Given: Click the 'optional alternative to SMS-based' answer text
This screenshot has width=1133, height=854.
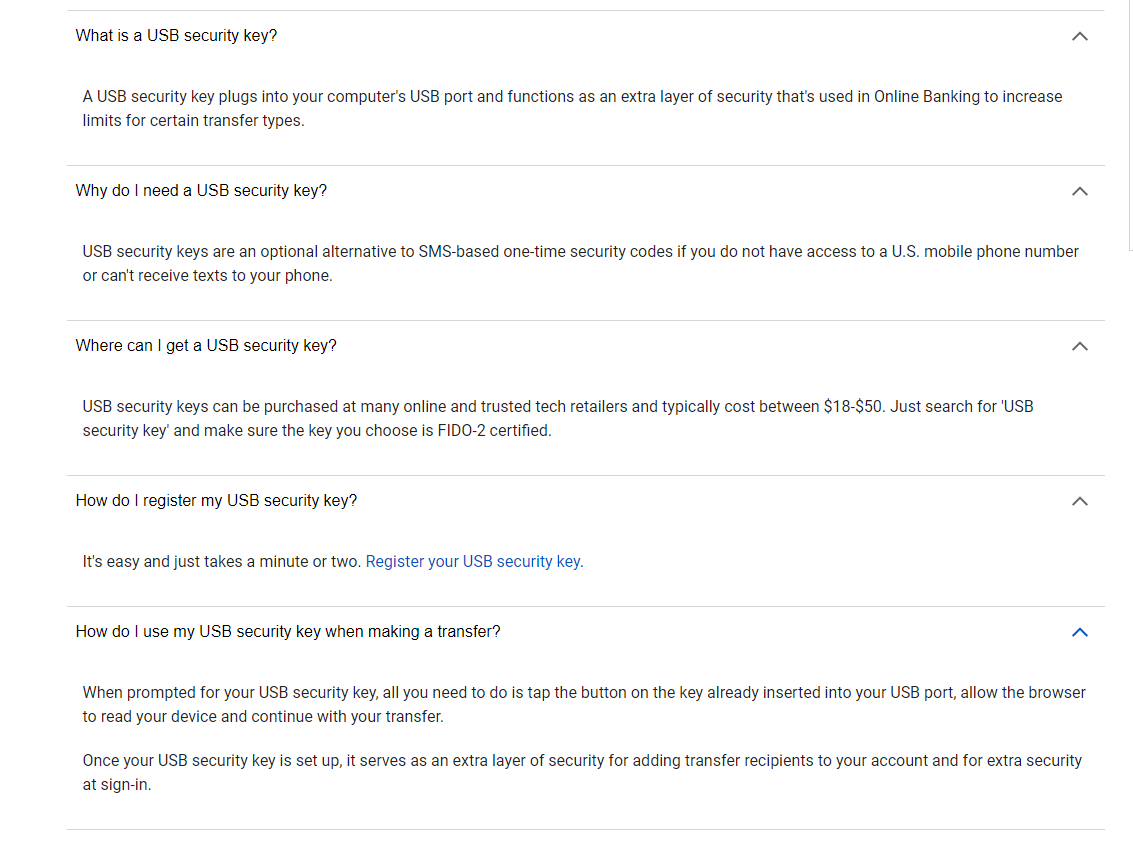Looking at the screenshot, I should [580, 264].
